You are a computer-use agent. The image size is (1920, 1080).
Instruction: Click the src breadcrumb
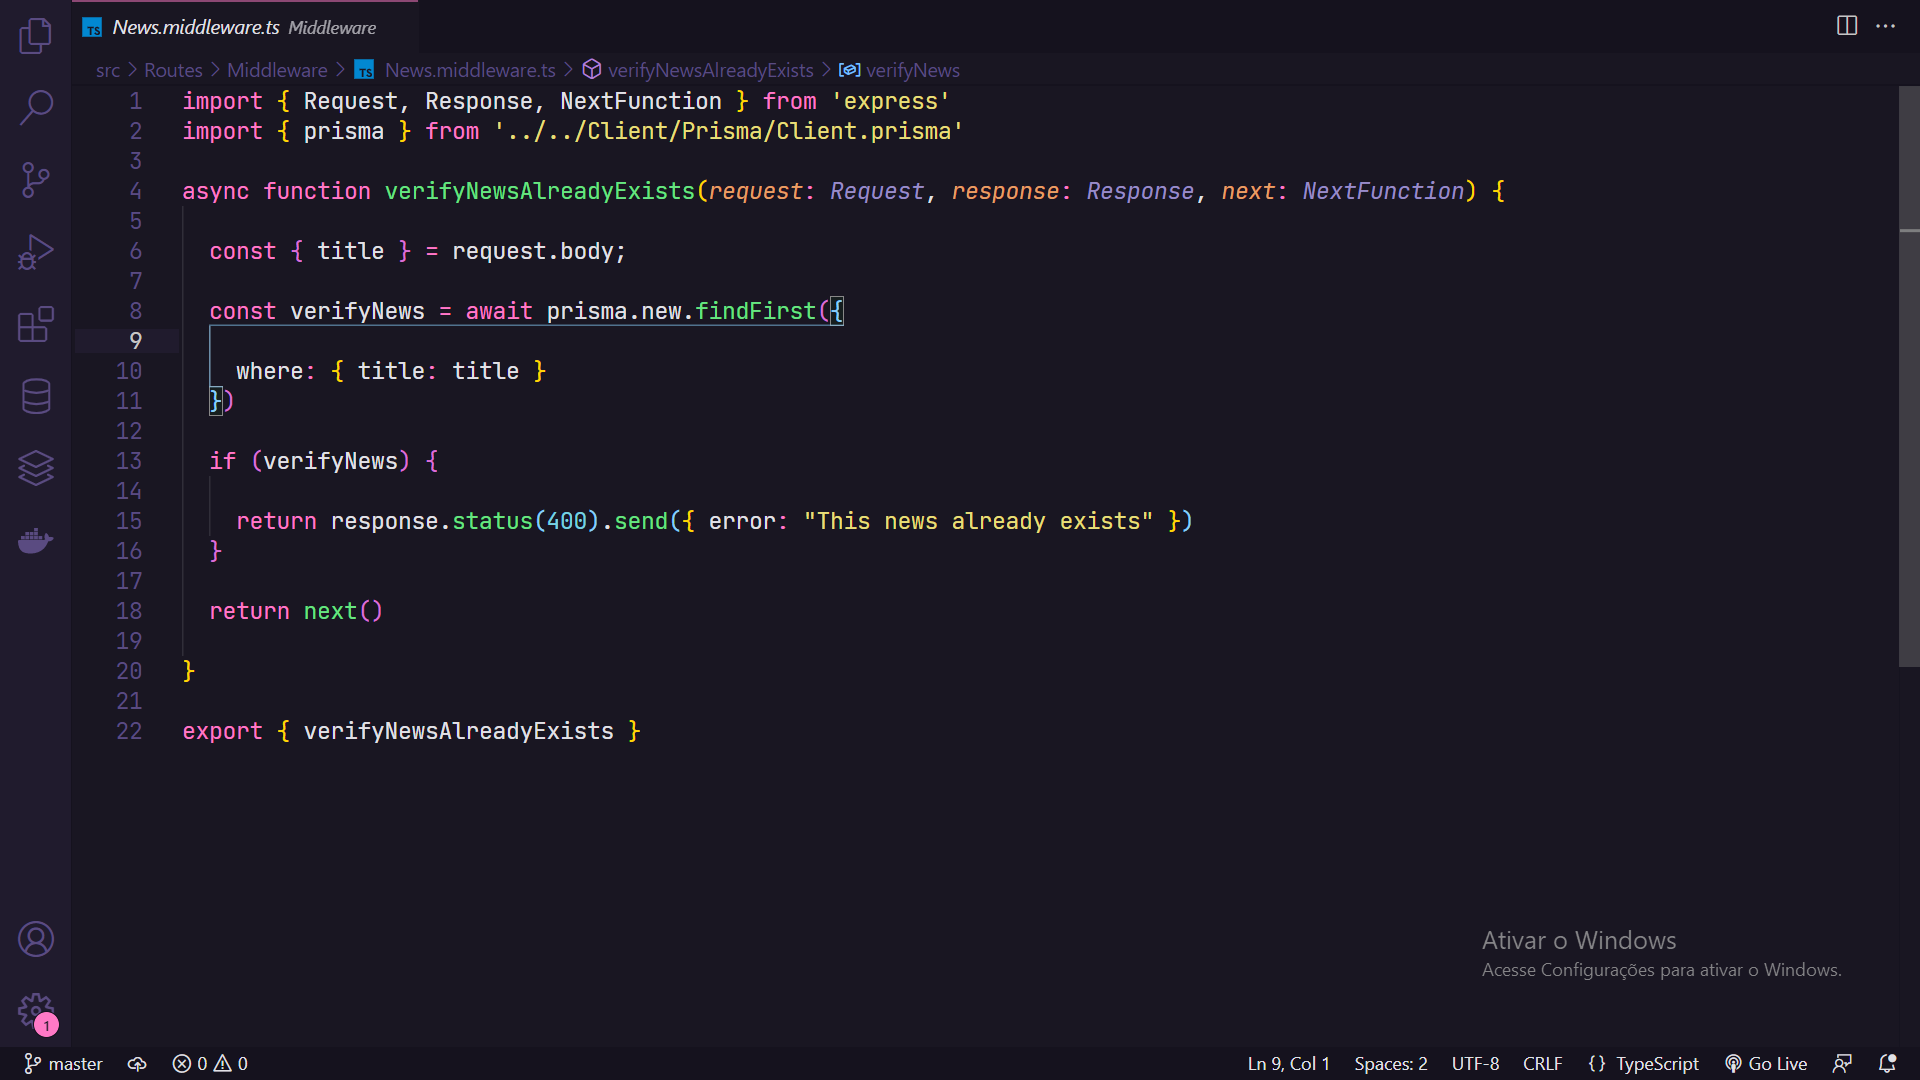108,70
